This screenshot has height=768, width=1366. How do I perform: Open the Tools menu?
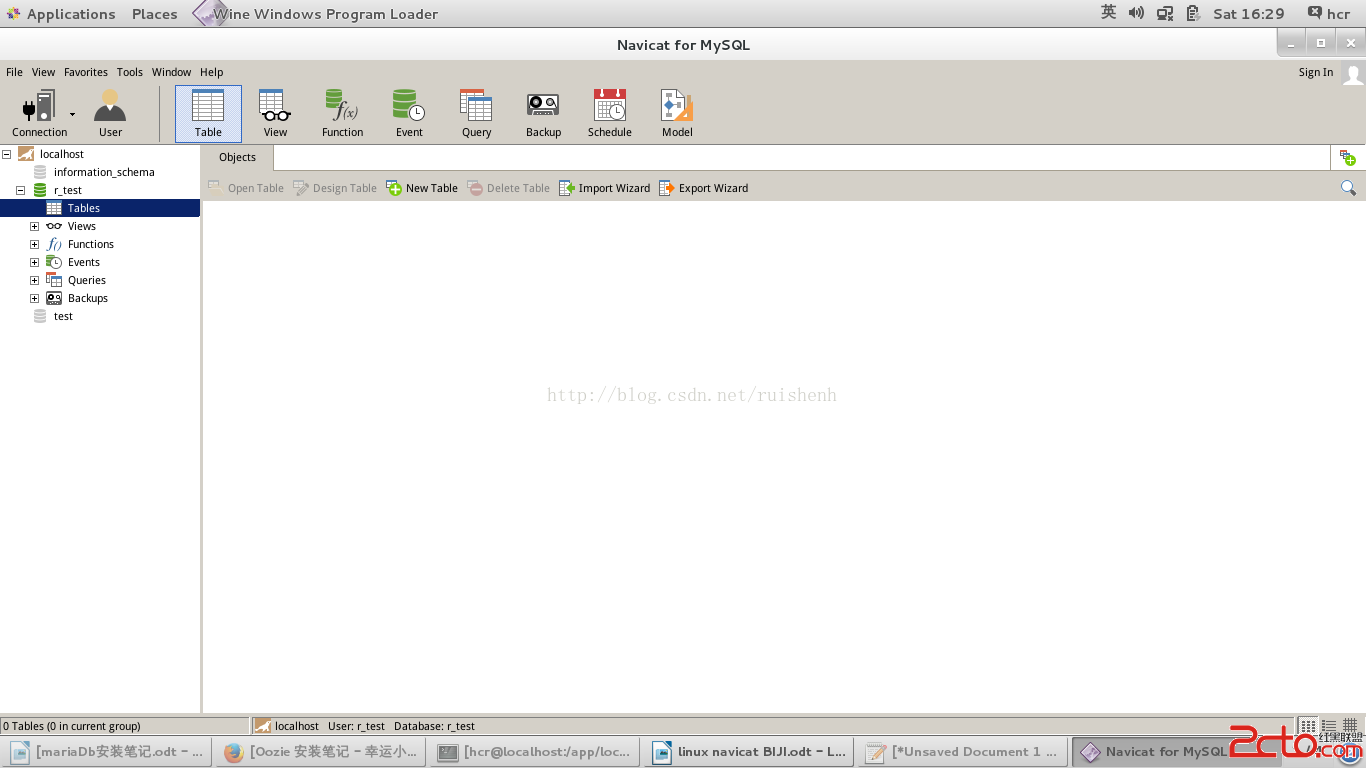(x=130, y=72)
